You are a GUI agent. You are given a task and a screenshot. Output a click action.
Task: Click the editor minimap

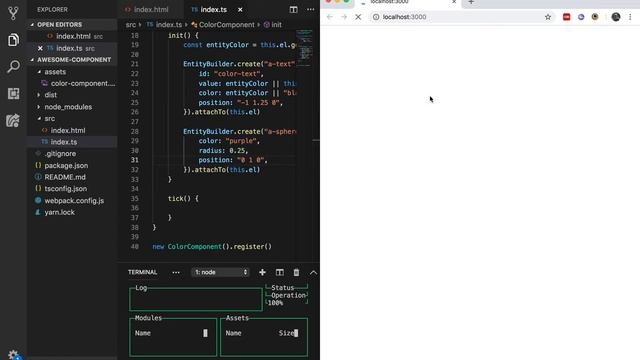[x=304, y=48]
